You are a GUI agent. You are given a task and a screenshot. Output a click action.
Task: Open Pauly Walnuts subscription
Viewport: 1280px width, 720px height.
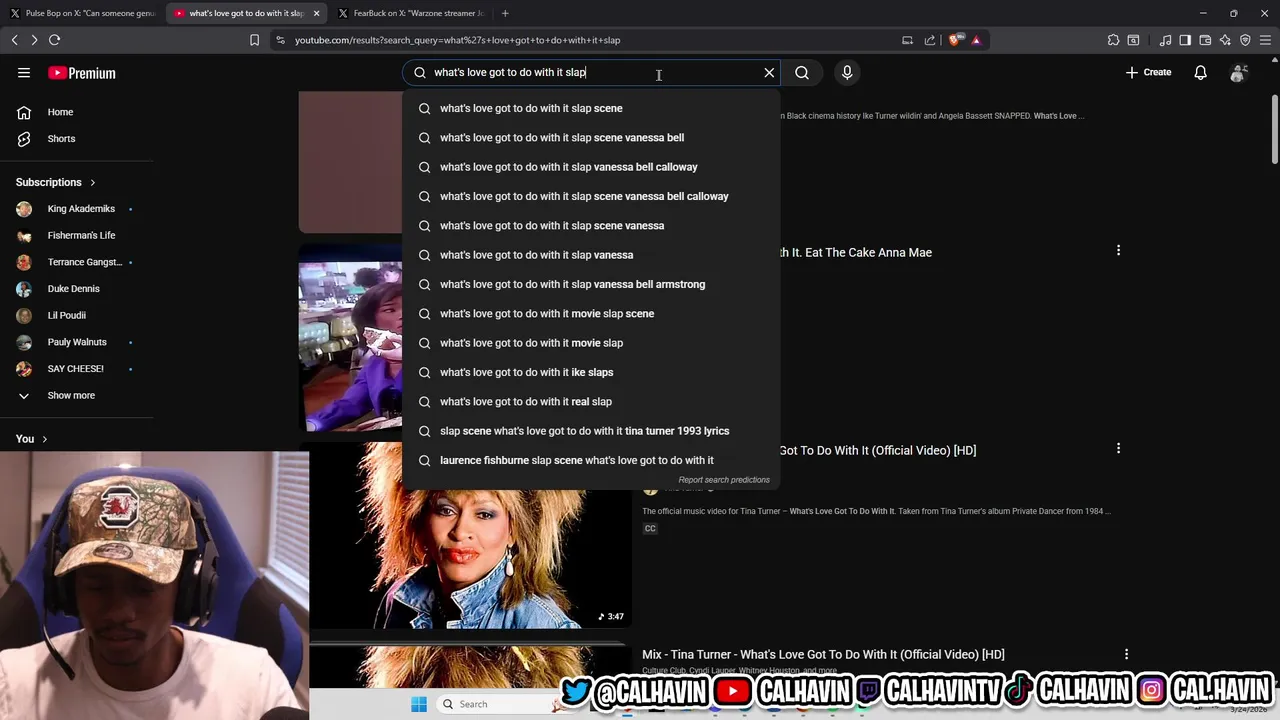(76, 342)
